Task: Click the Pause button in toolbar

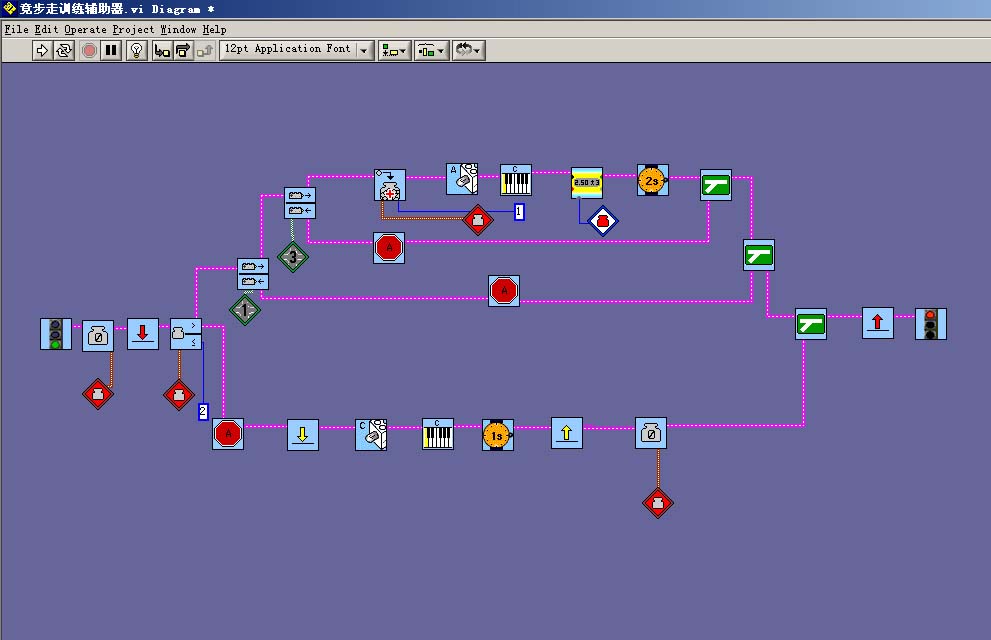Action: click(x=111, y=50)
